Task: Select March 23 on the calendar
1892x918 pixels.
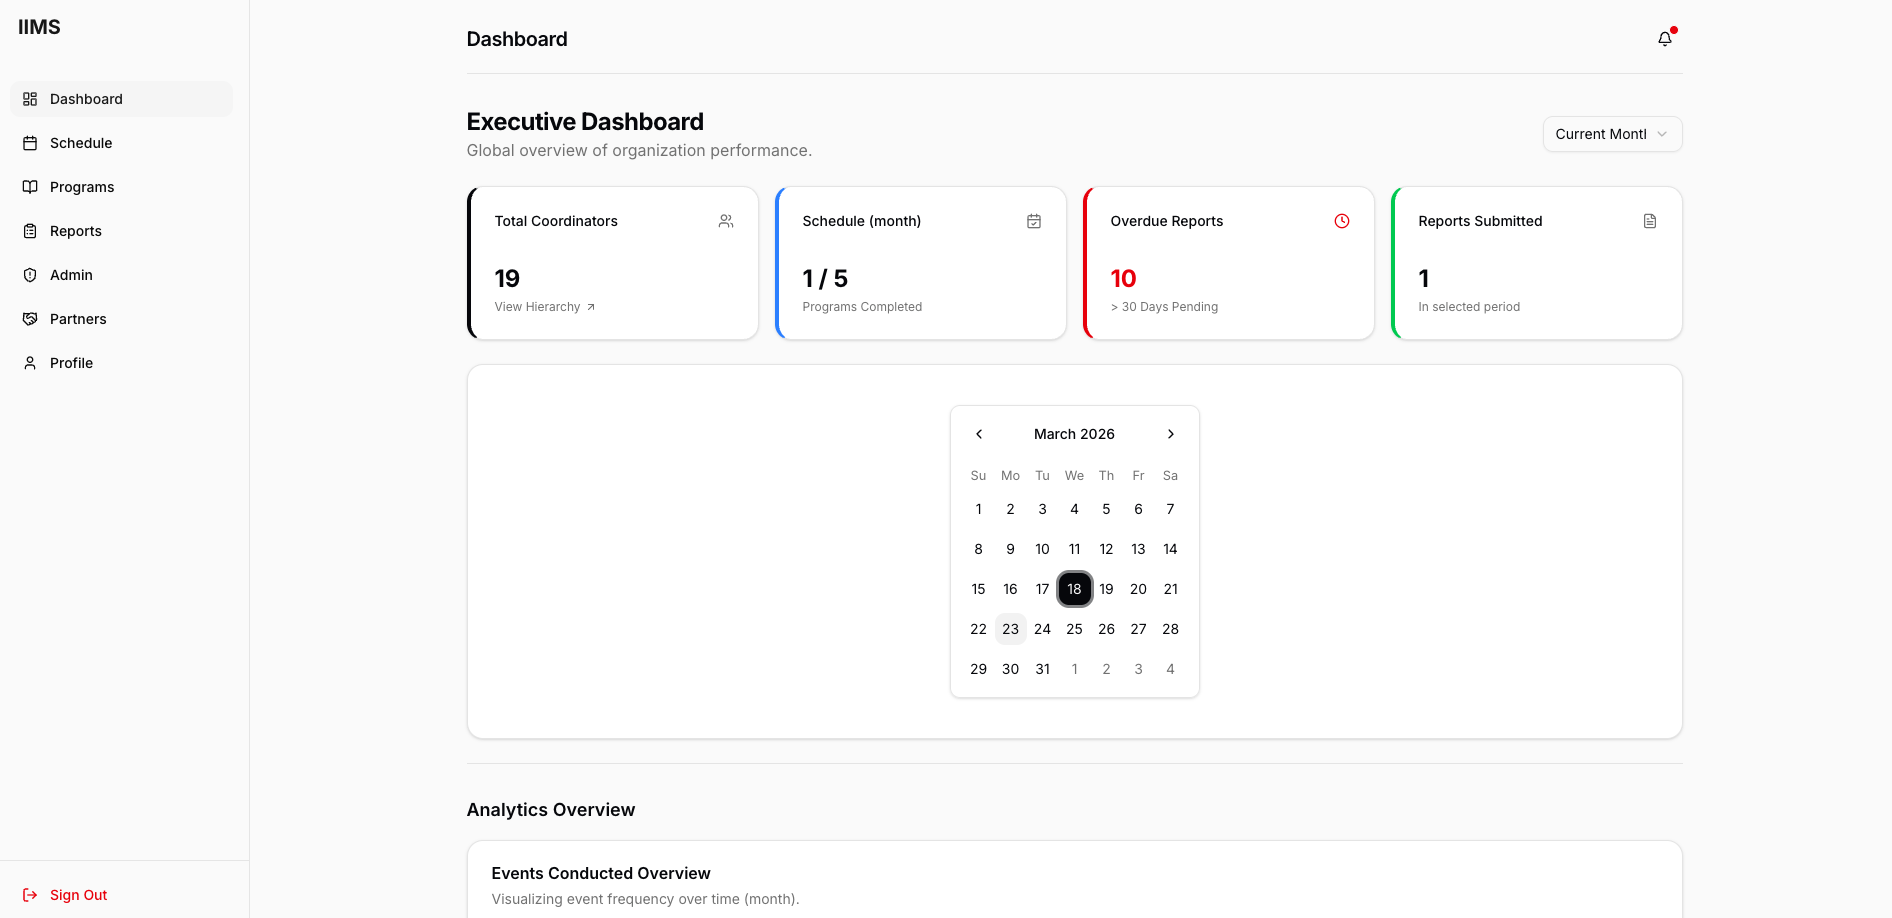Action: pyautogui.click(x=1010, y=628)
